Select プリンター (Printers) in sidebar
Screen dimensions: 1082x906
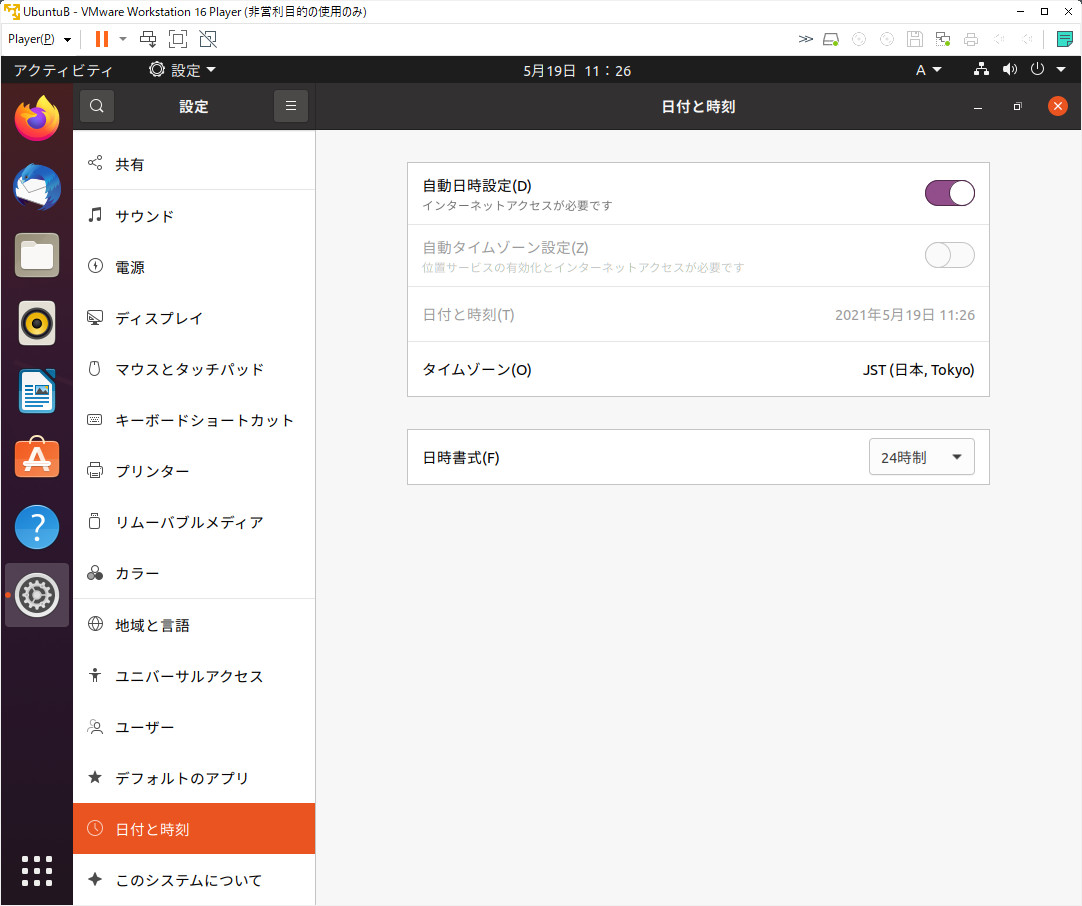[x=194, y=471]
